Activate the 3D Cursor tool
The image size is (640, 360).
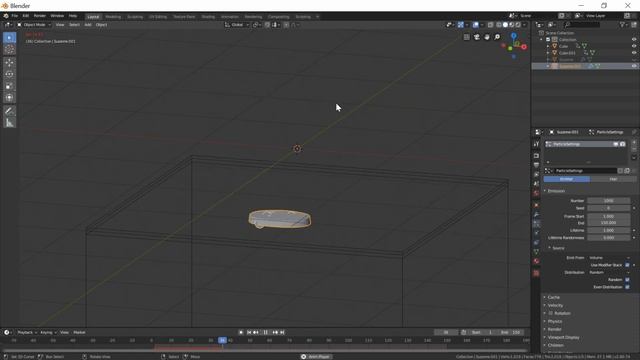[x=9, y=49]
